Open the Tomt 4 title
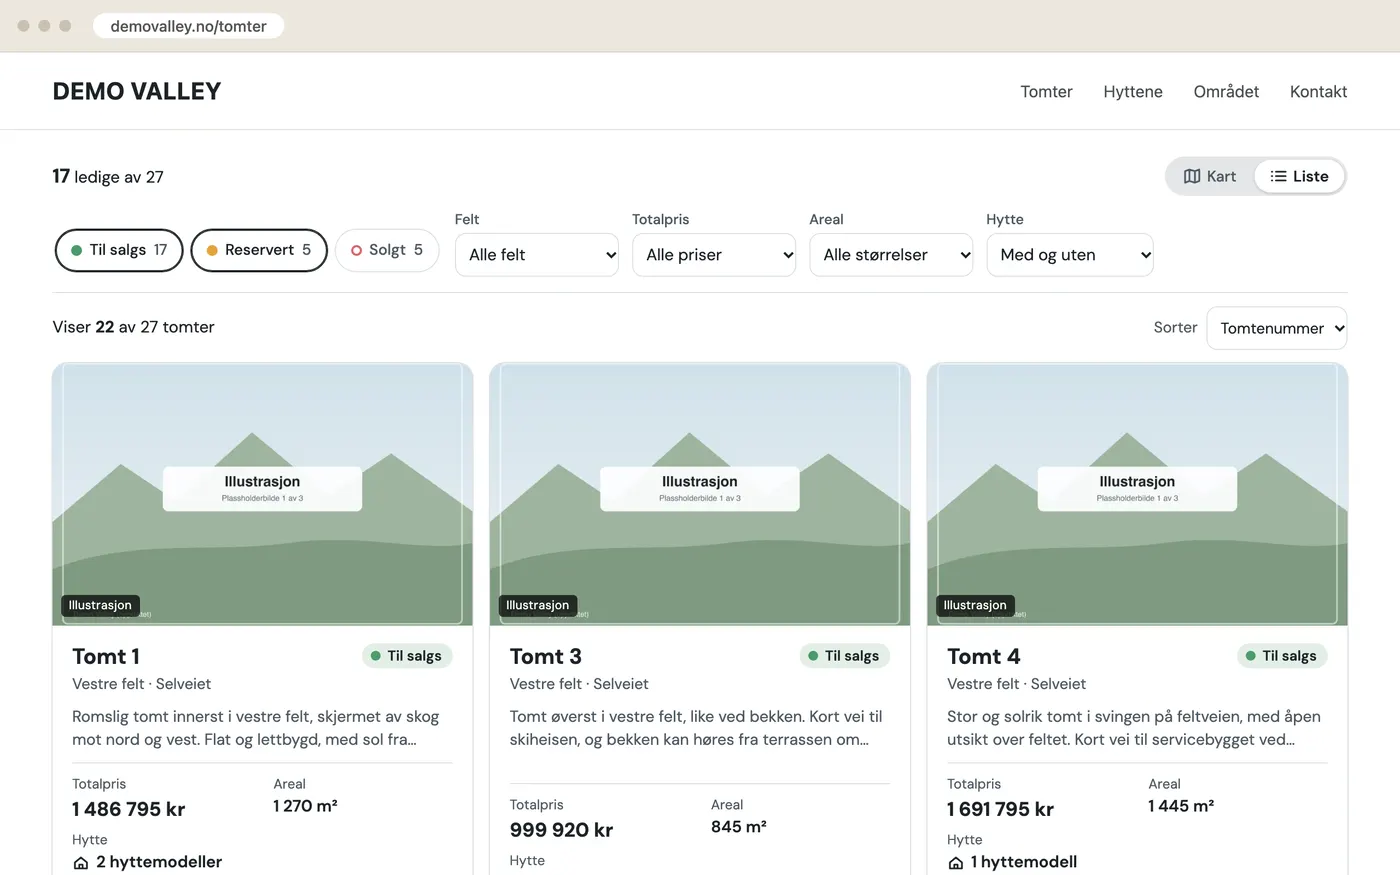 tap(983, 656)
